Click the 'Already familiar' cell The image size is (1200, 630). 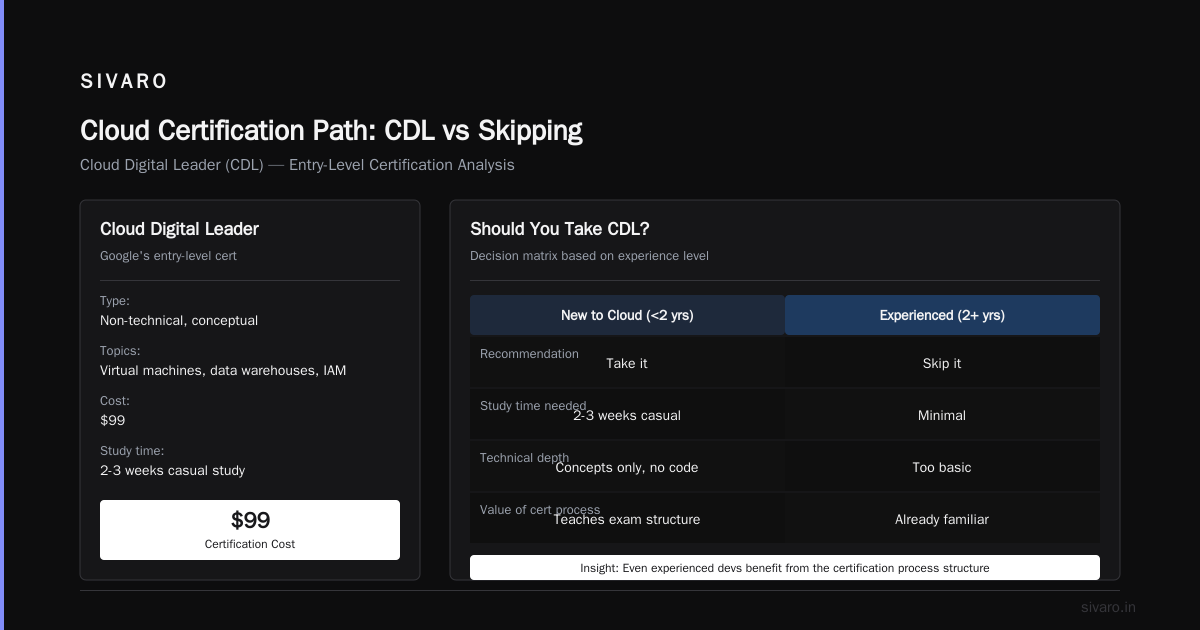(x=942, y=520)
